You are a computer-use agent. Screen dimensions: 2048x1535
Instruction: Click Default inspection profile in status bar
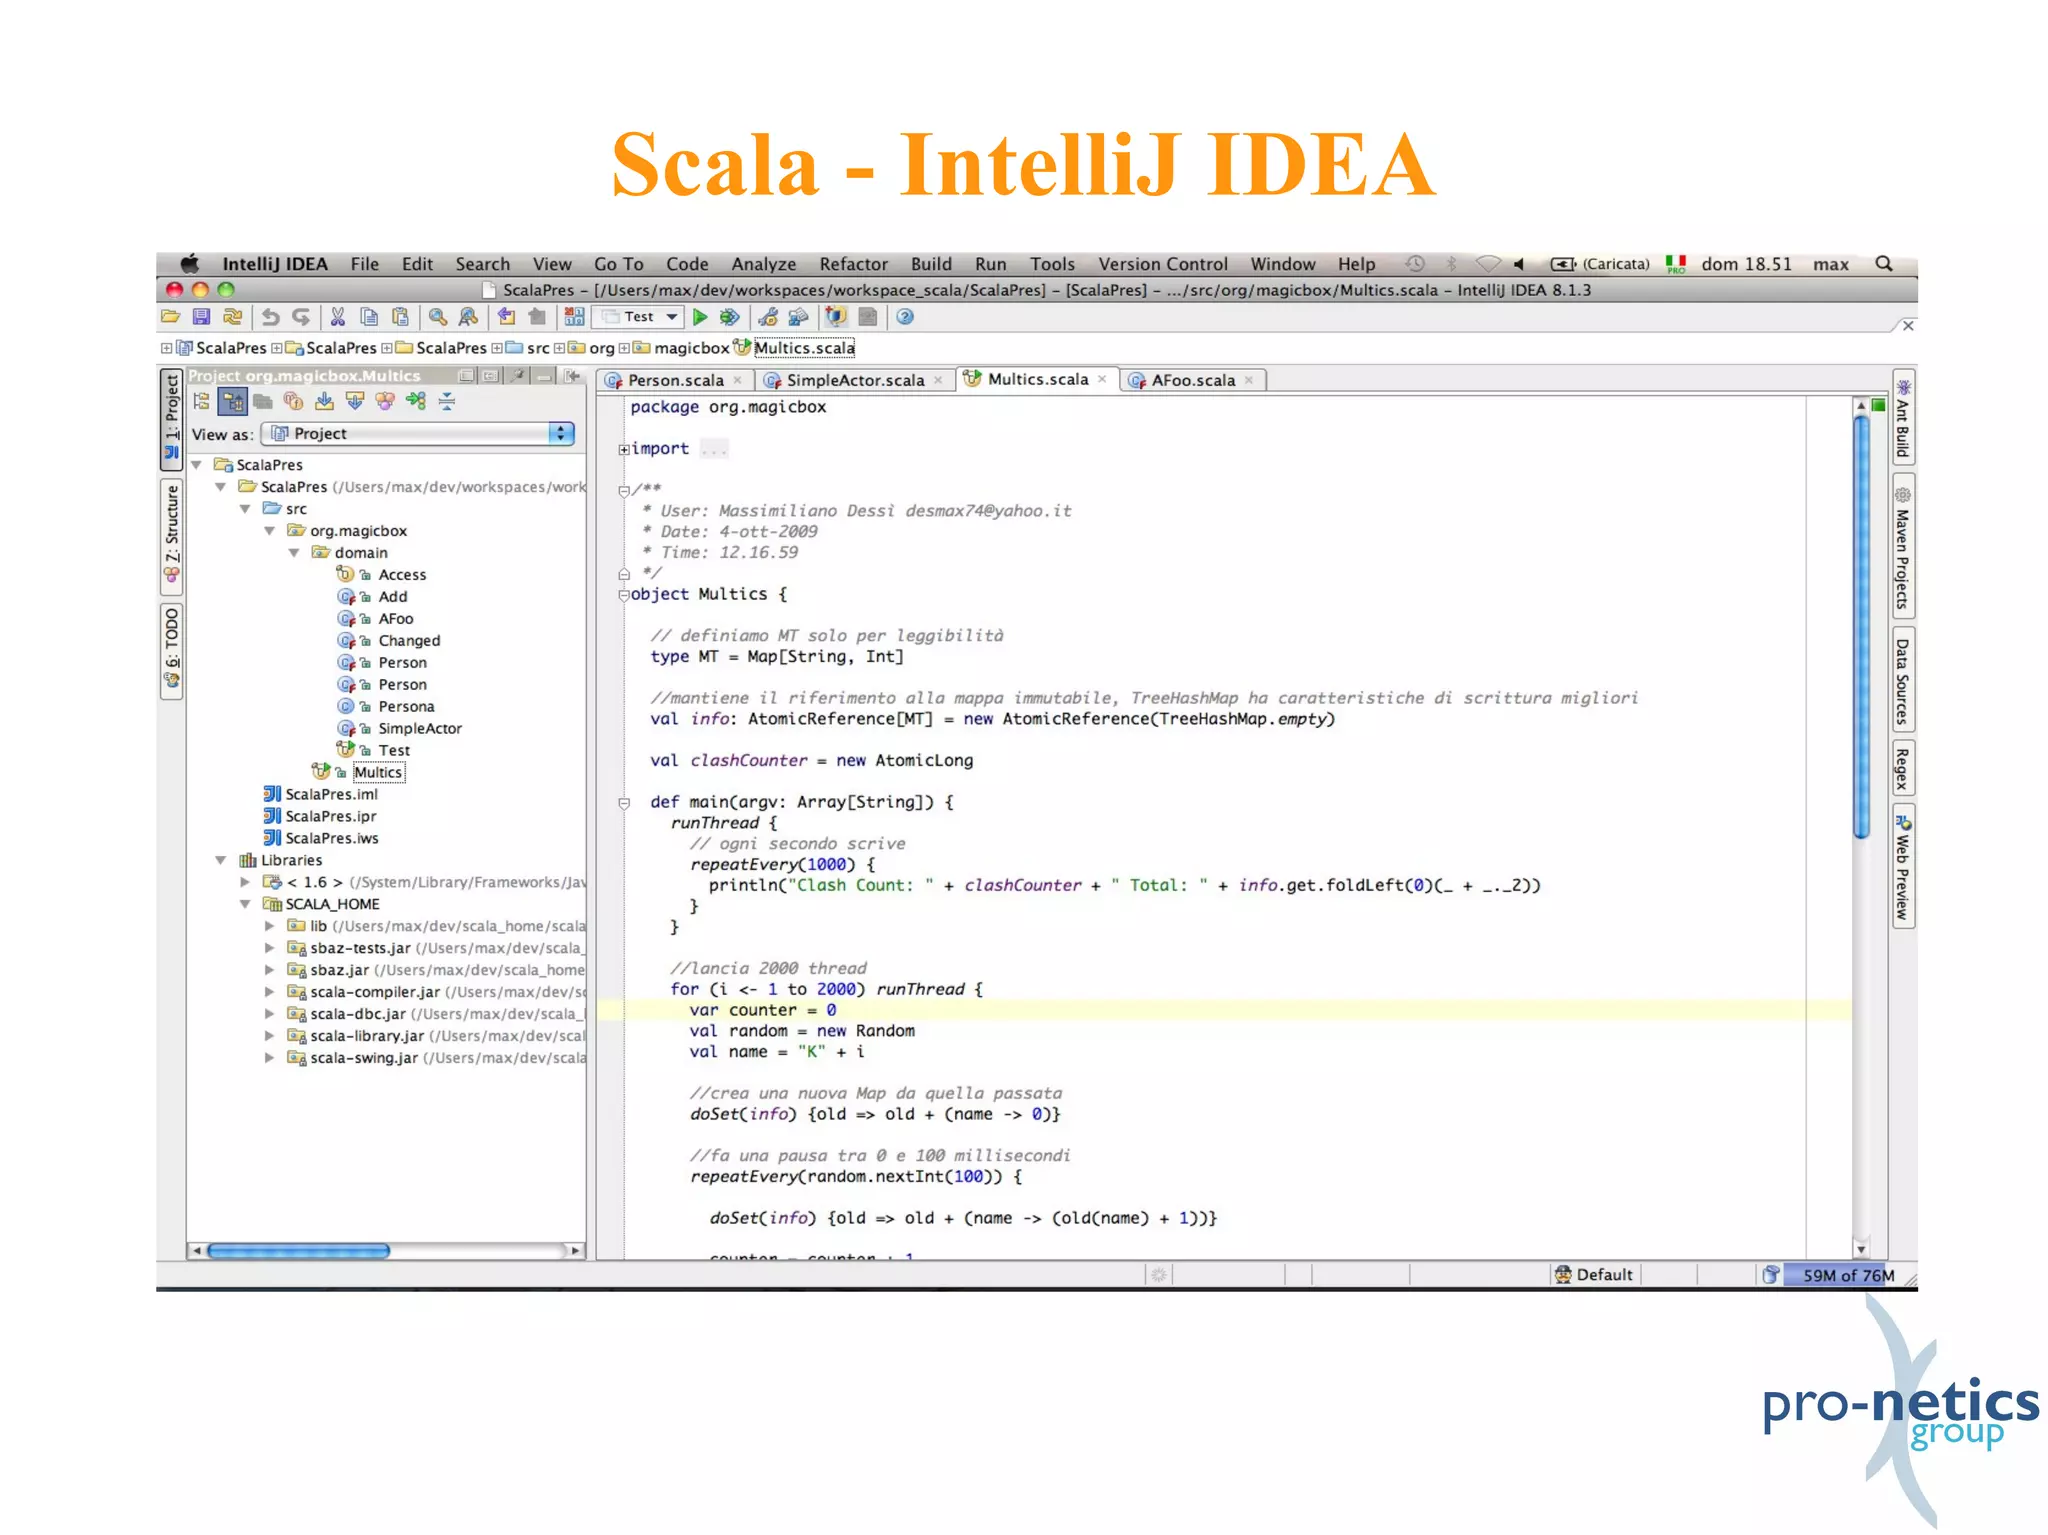point(1594,1274)
